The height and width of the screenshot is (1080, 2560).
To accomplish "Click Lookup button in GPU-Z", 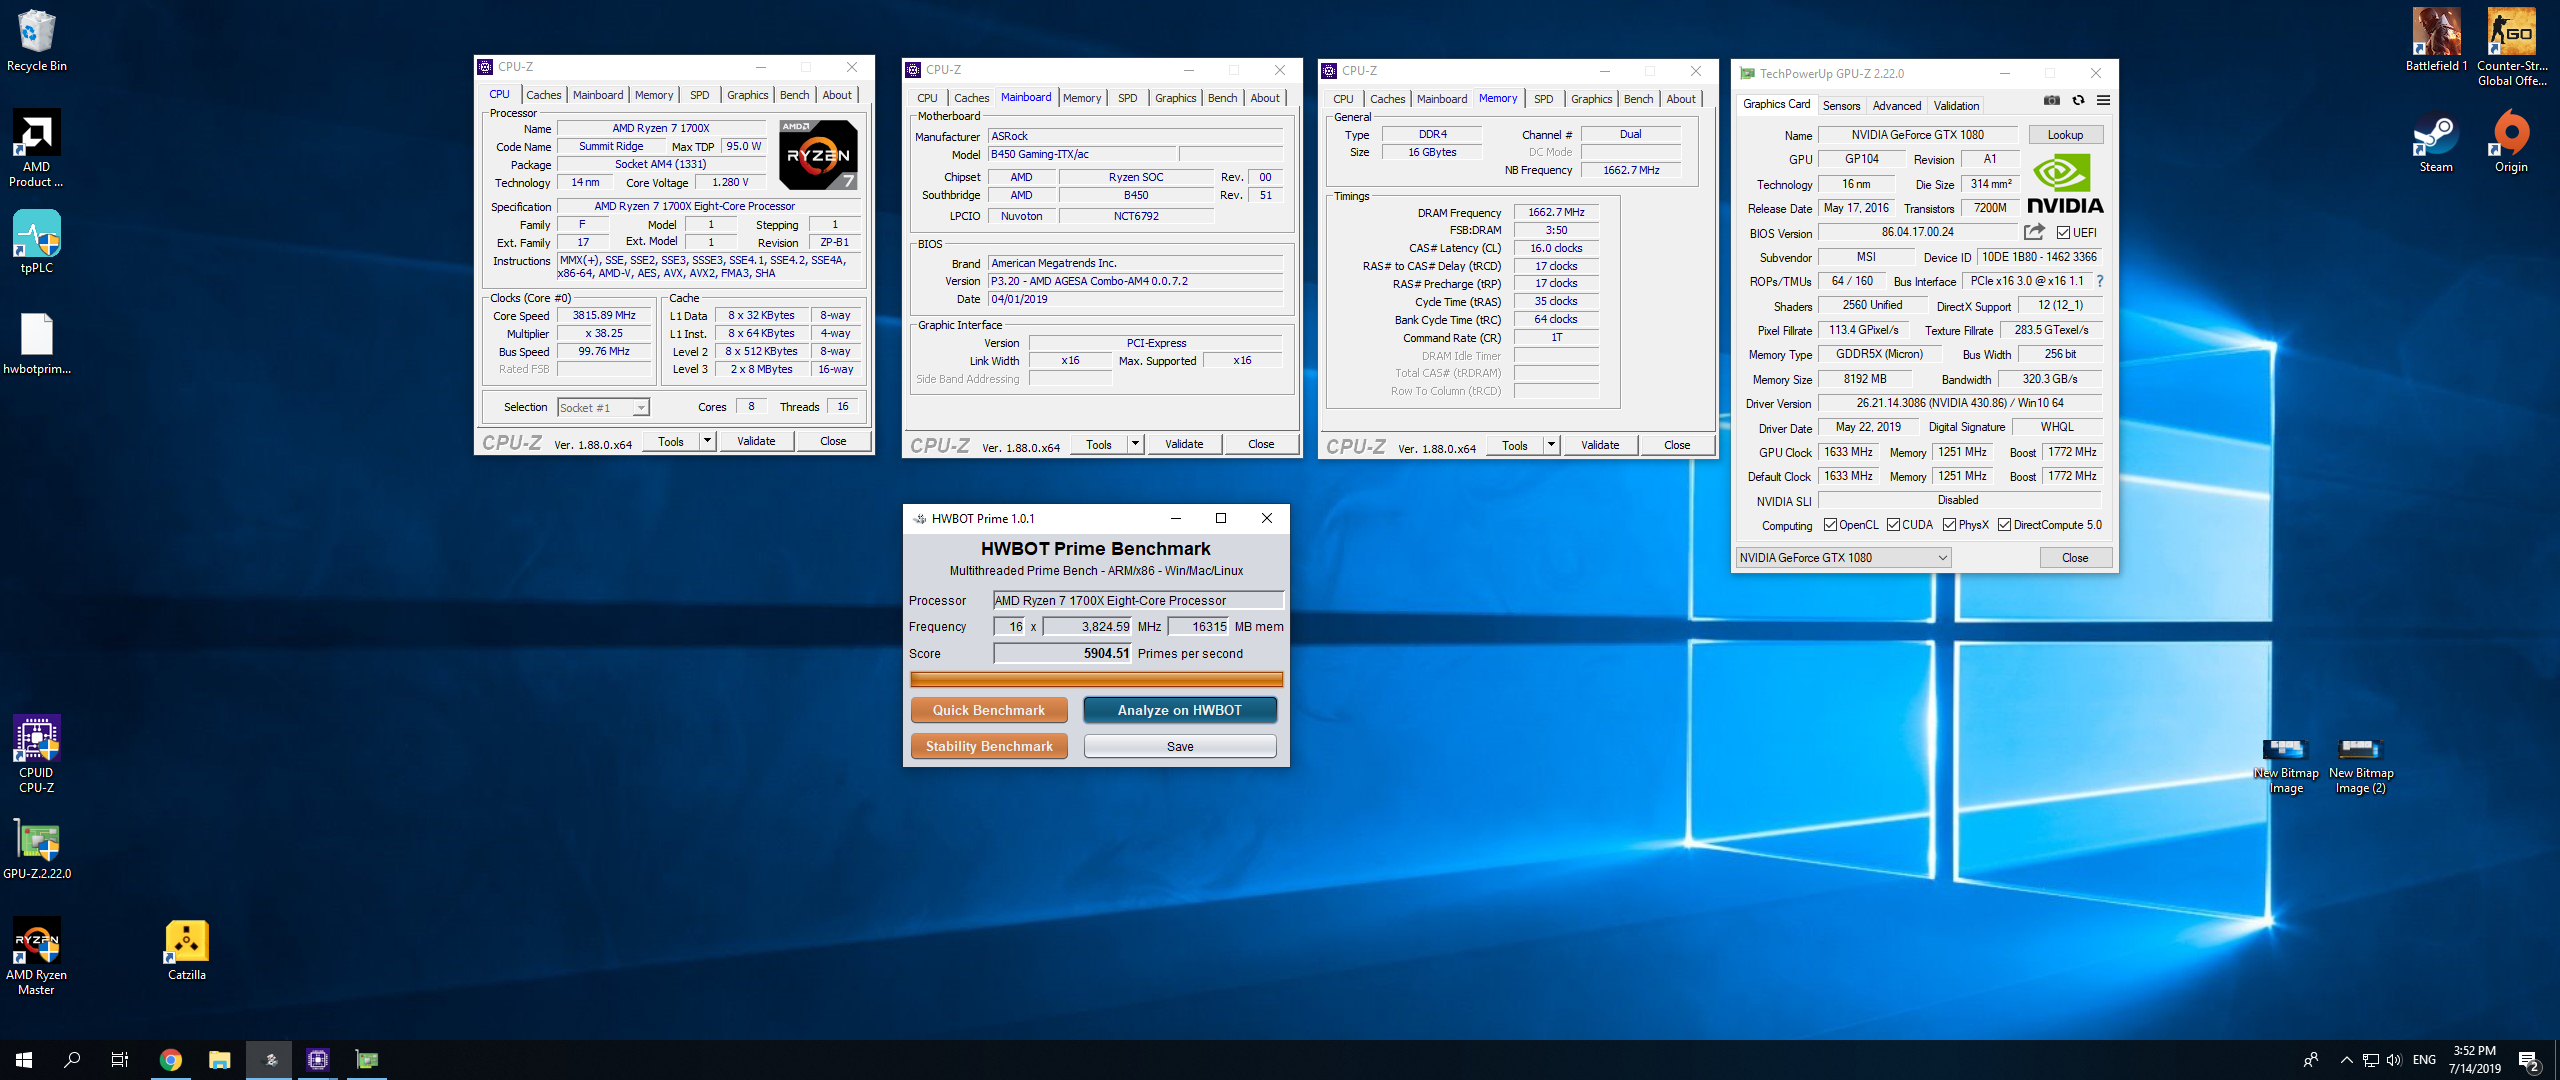I will [x=2065, y=135].
